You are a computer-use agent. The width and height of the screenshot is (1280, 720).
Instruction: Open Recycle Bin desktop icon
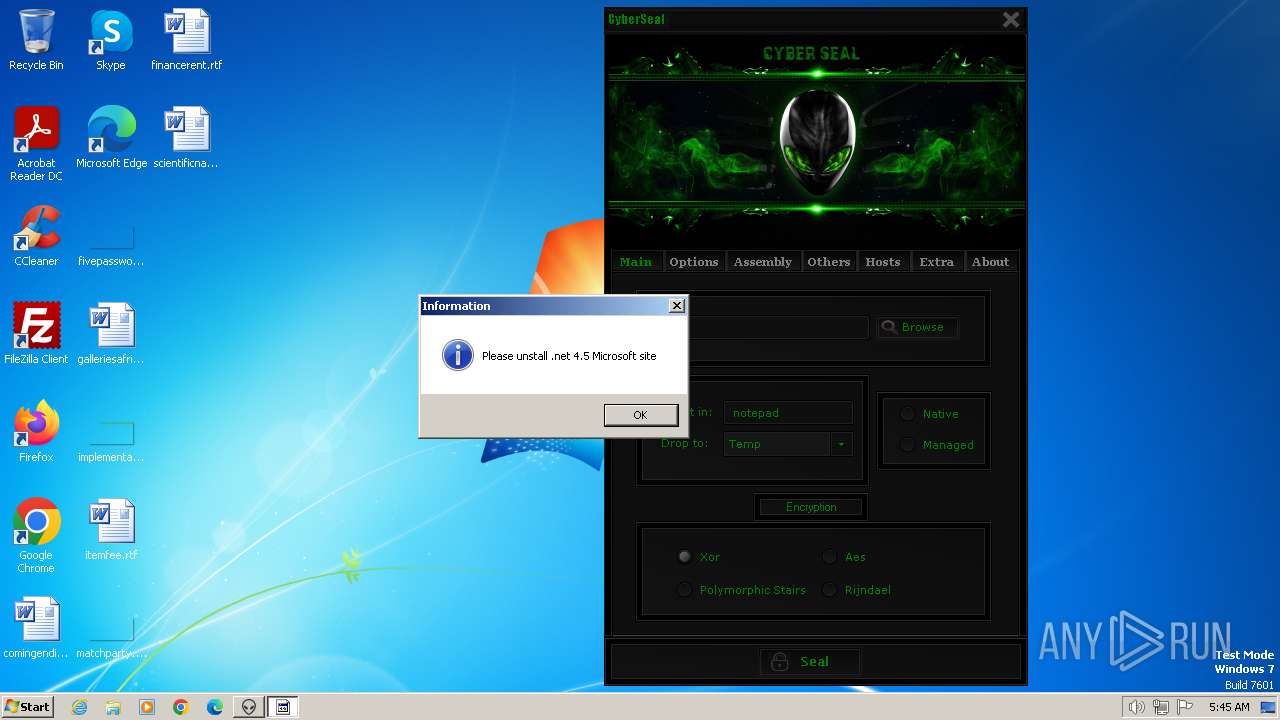[x=36, y=40]
